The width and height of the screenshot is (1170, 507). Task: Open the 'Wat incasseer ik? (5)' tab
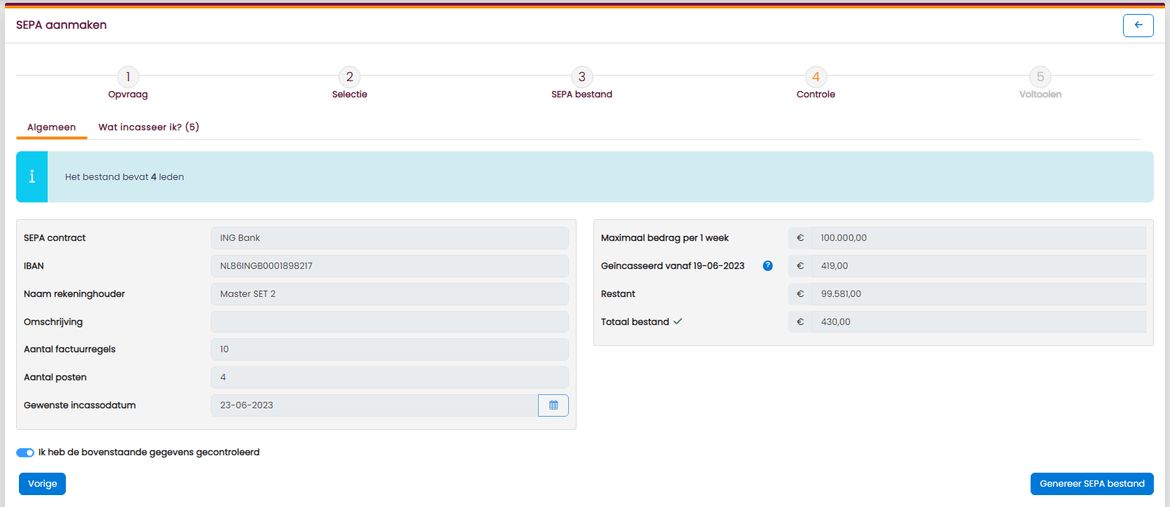pos(148,128)
